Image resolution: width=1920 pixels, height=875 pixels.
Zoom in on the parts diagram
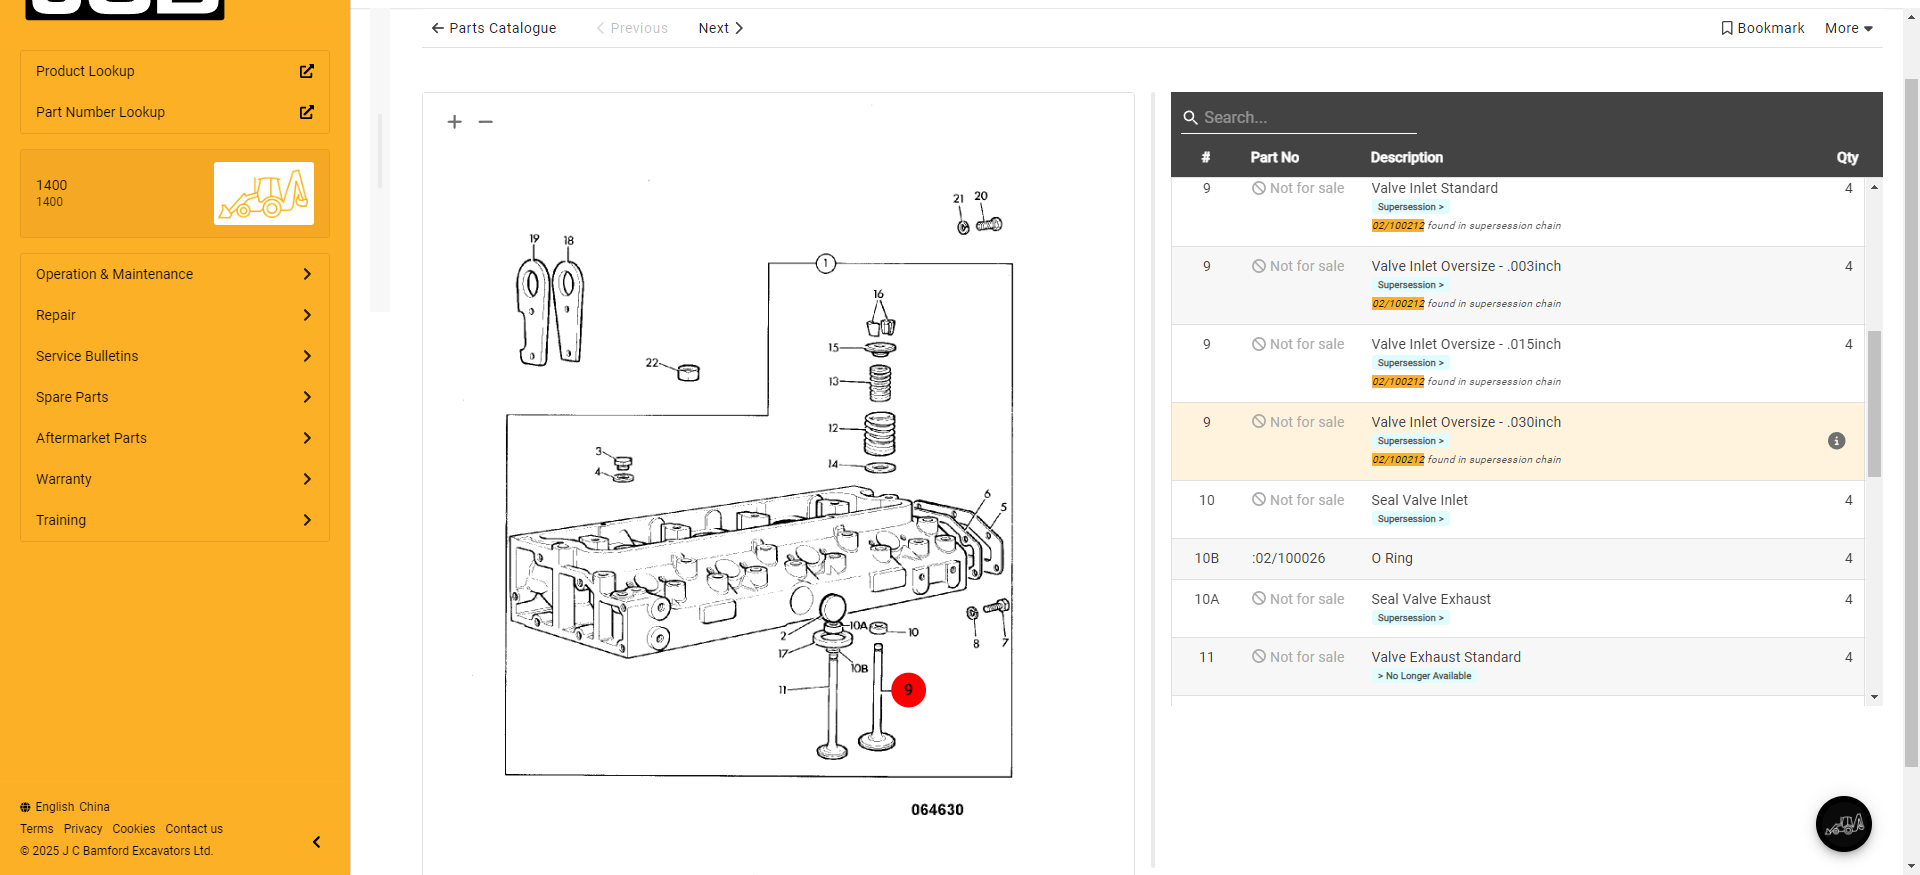[455, 122]
